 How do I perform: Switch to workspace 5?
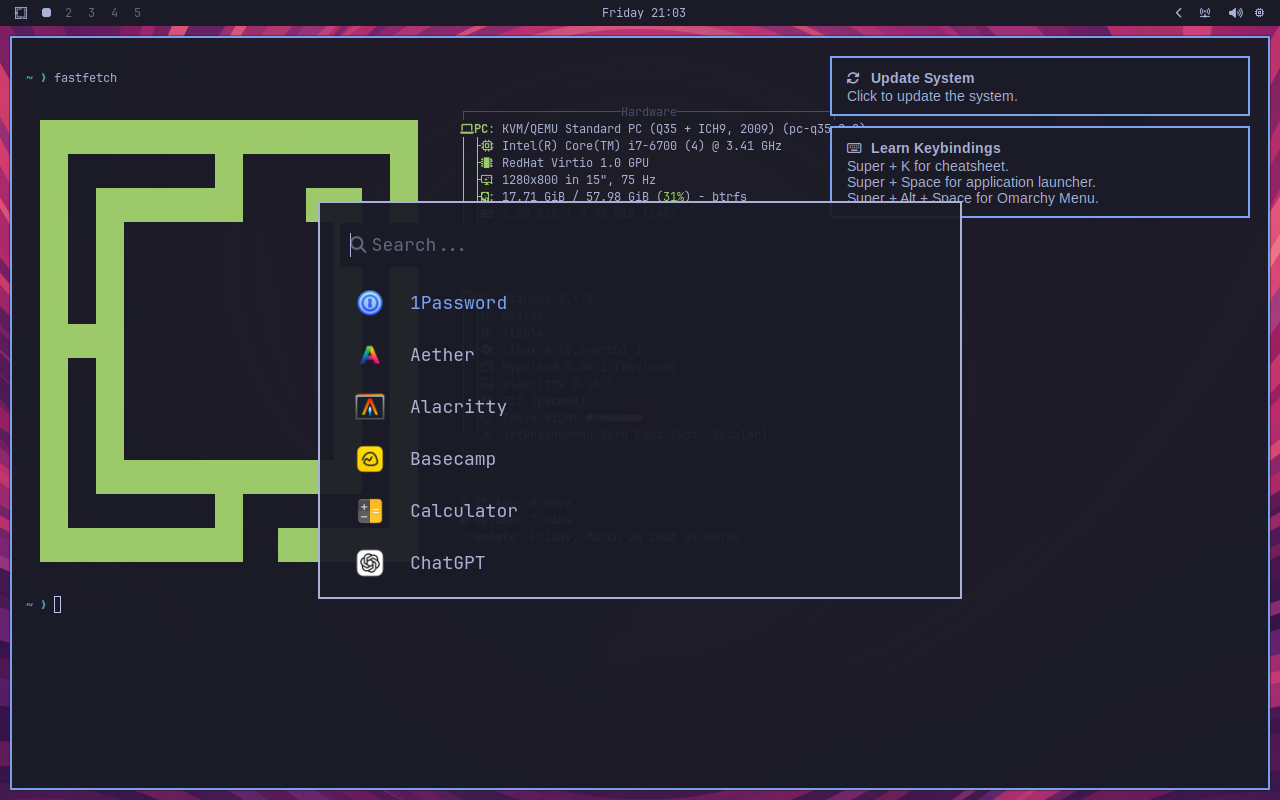point(136,13)
